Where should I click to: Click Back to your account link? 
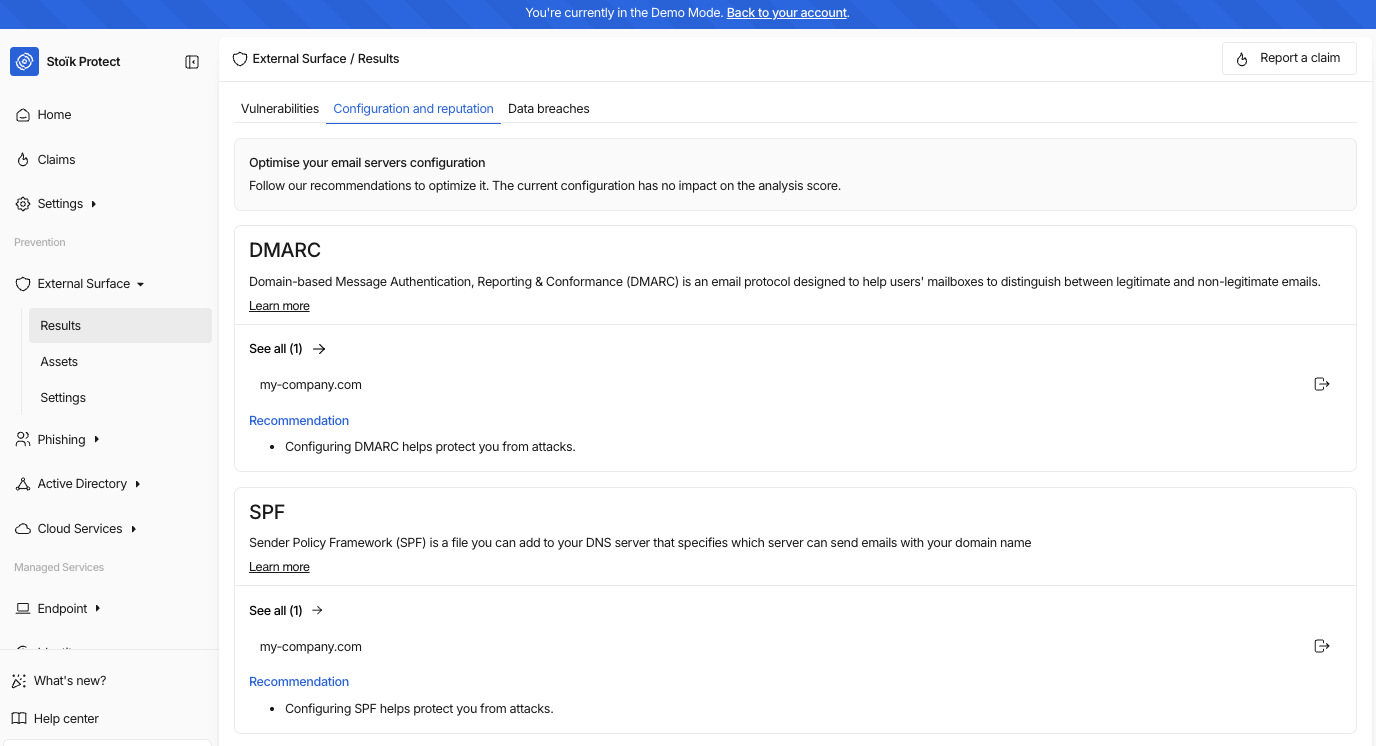pos(787,13)
